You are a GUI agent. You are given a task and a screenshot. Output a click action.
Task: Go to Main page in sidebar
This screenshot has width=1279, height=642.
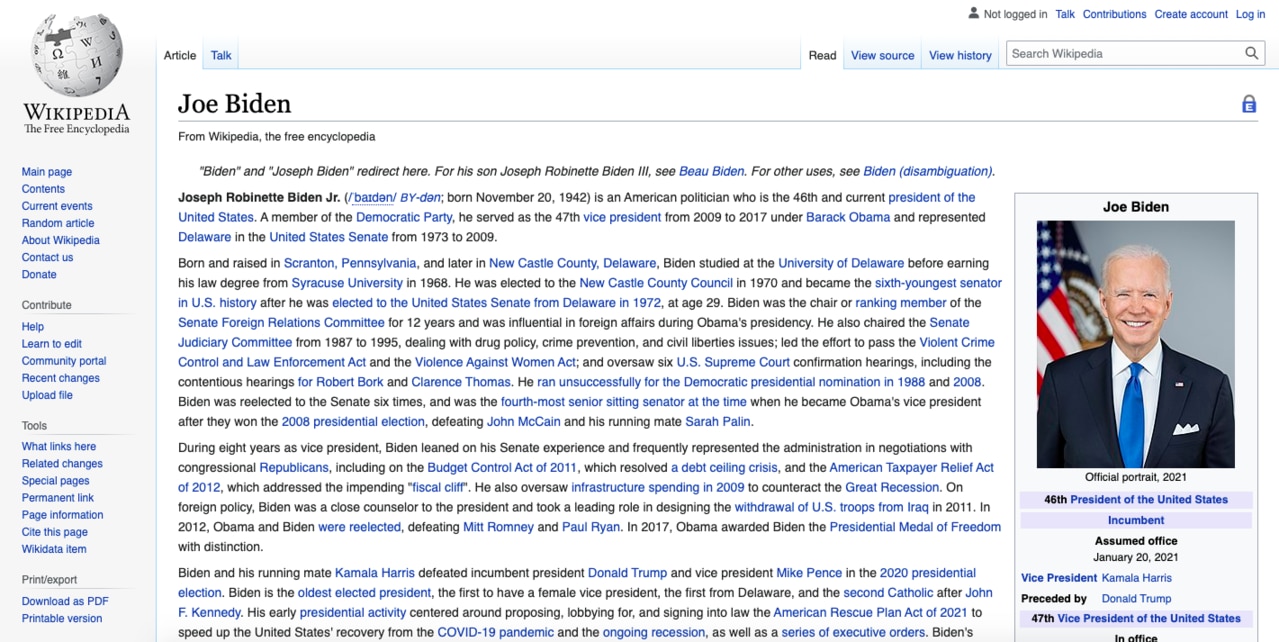click(47, 172)
